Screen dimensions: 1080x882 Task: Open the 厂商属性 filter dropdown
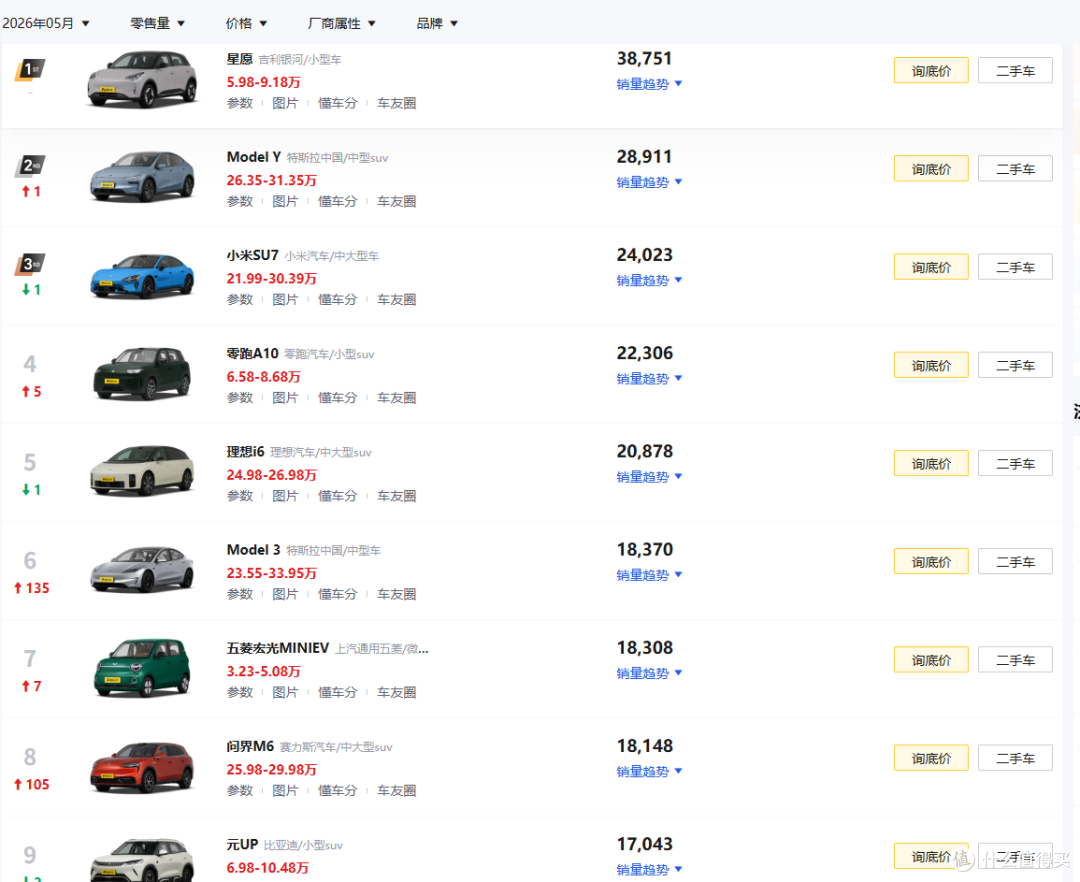pos(341,23)
